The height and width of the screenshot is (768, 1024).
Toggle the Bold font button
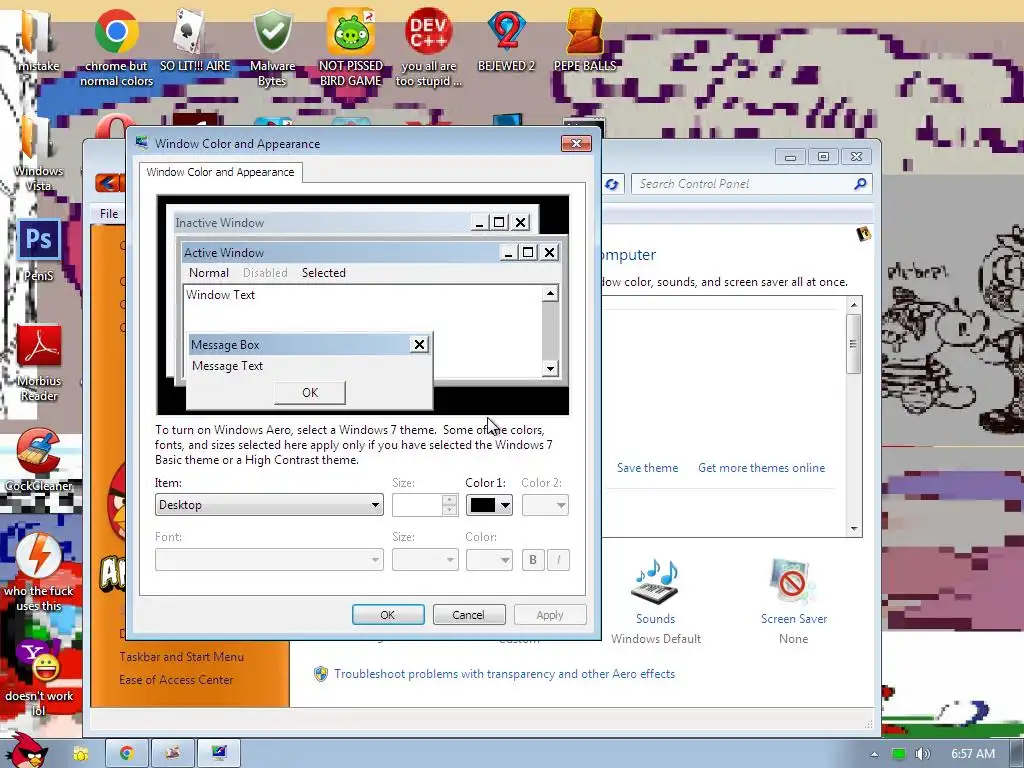click(x=533, y=560)
